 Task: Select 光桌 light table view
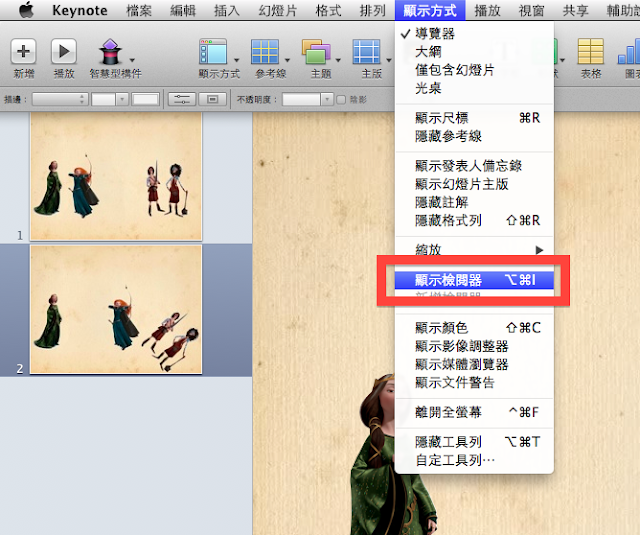tap(474, 88)
